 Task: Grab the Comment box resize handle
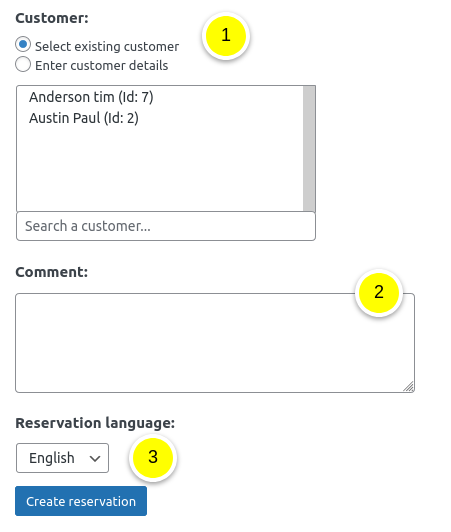coord(409,387)
